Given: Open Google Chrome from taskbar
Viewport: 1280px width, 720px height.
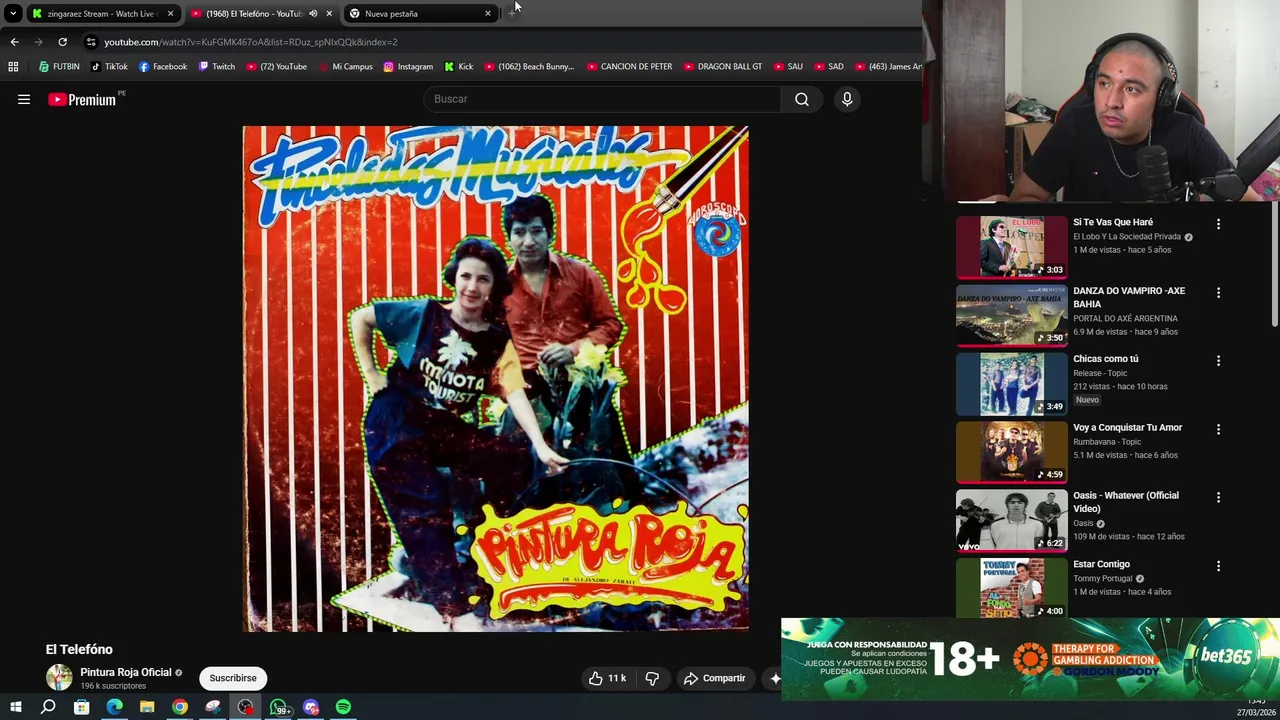Looking at the screenshot, I should [x=180, y=707].
